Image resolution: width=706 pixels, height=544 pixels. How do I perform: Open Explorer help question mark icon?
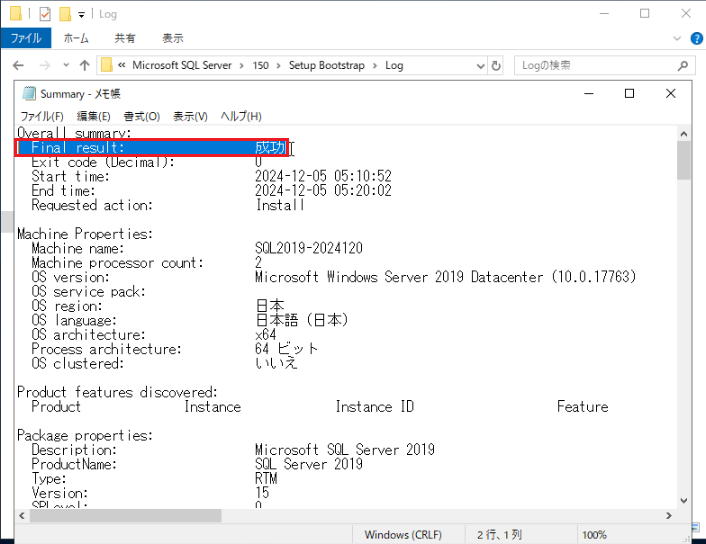696,39
